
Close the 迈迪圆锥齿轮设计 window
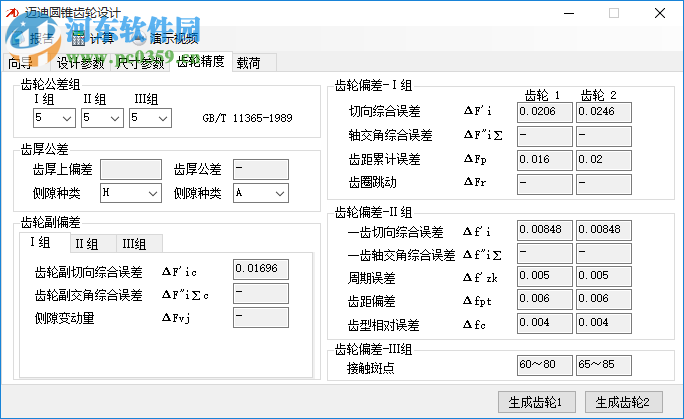point(660,13)
